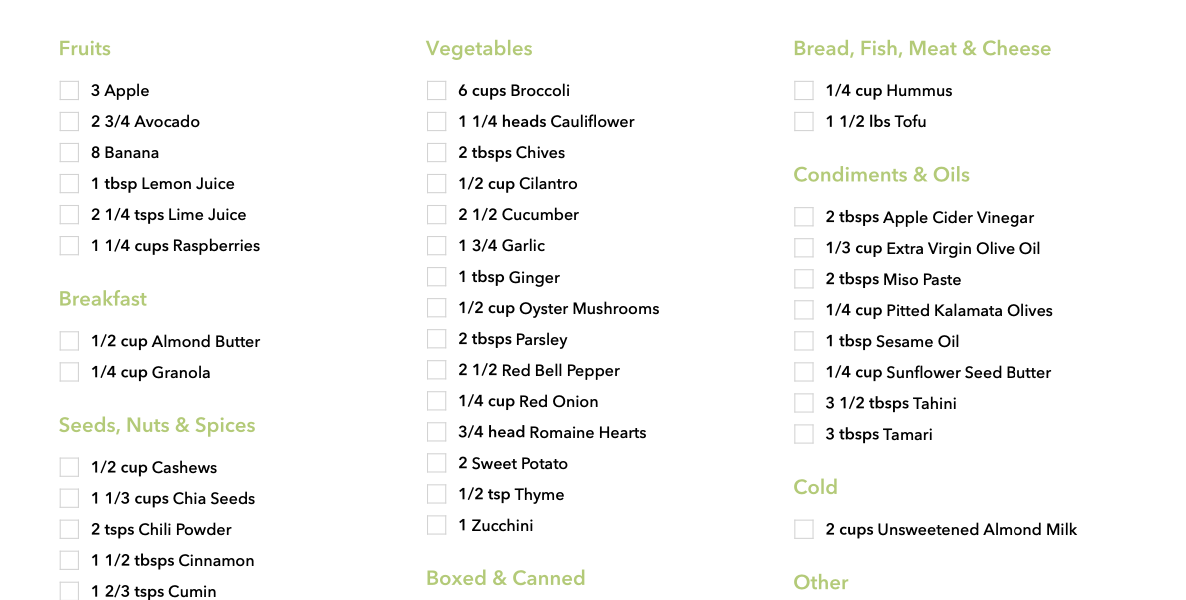The image size is (1186, 600).
Task: Check the 1/2 cup Cashews box
Action: (70, 468)
